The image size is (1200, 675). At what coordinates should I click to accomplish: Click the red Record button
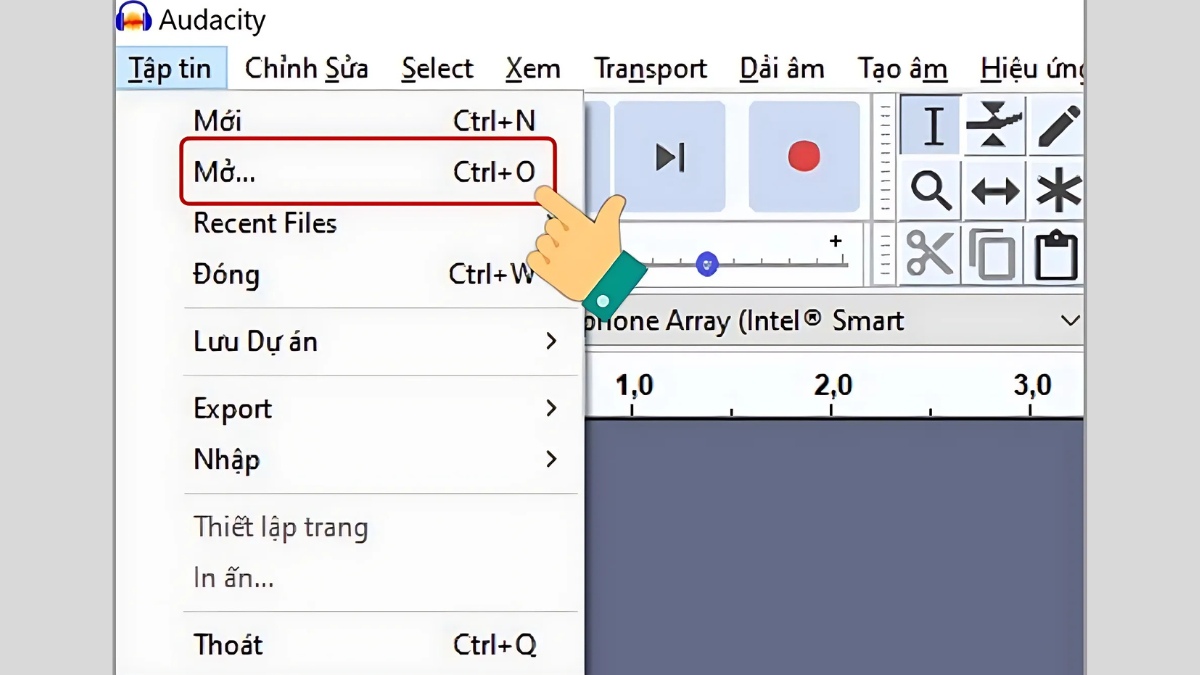(x=804, y=156)
